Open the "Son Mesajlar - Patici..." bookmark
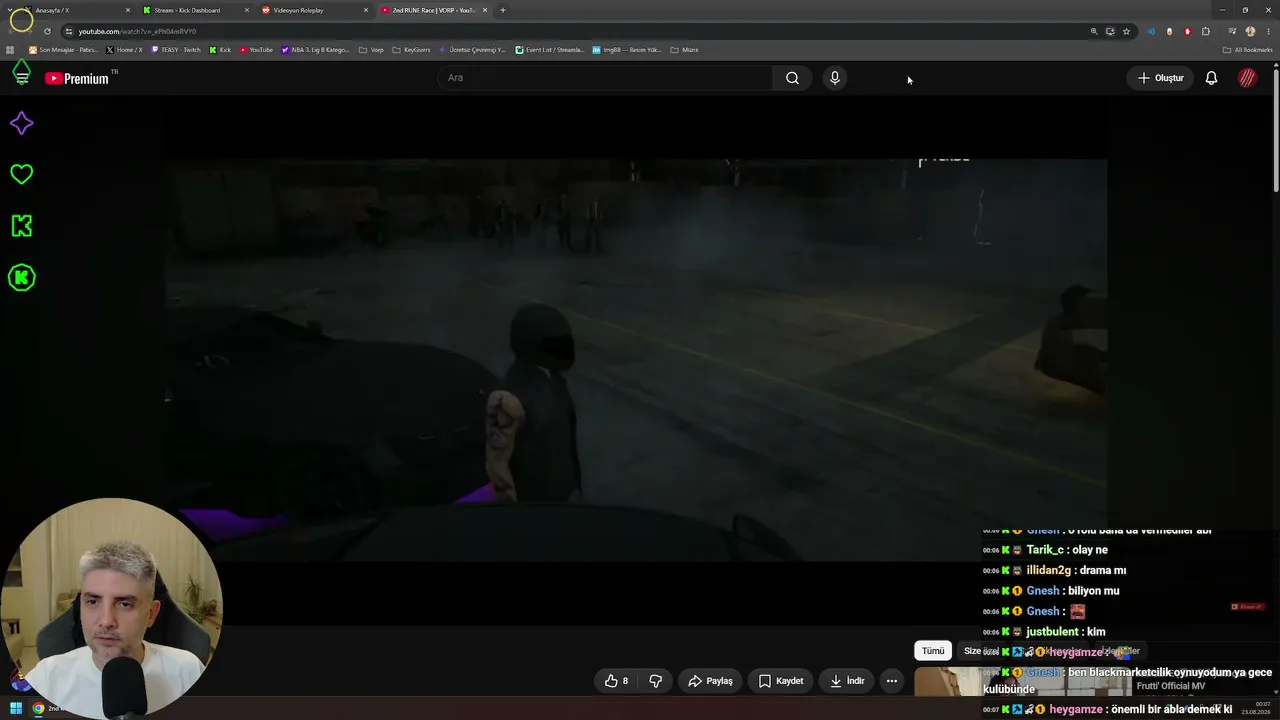This screenshot has width=1280, height=720. [x=63, y=50]
